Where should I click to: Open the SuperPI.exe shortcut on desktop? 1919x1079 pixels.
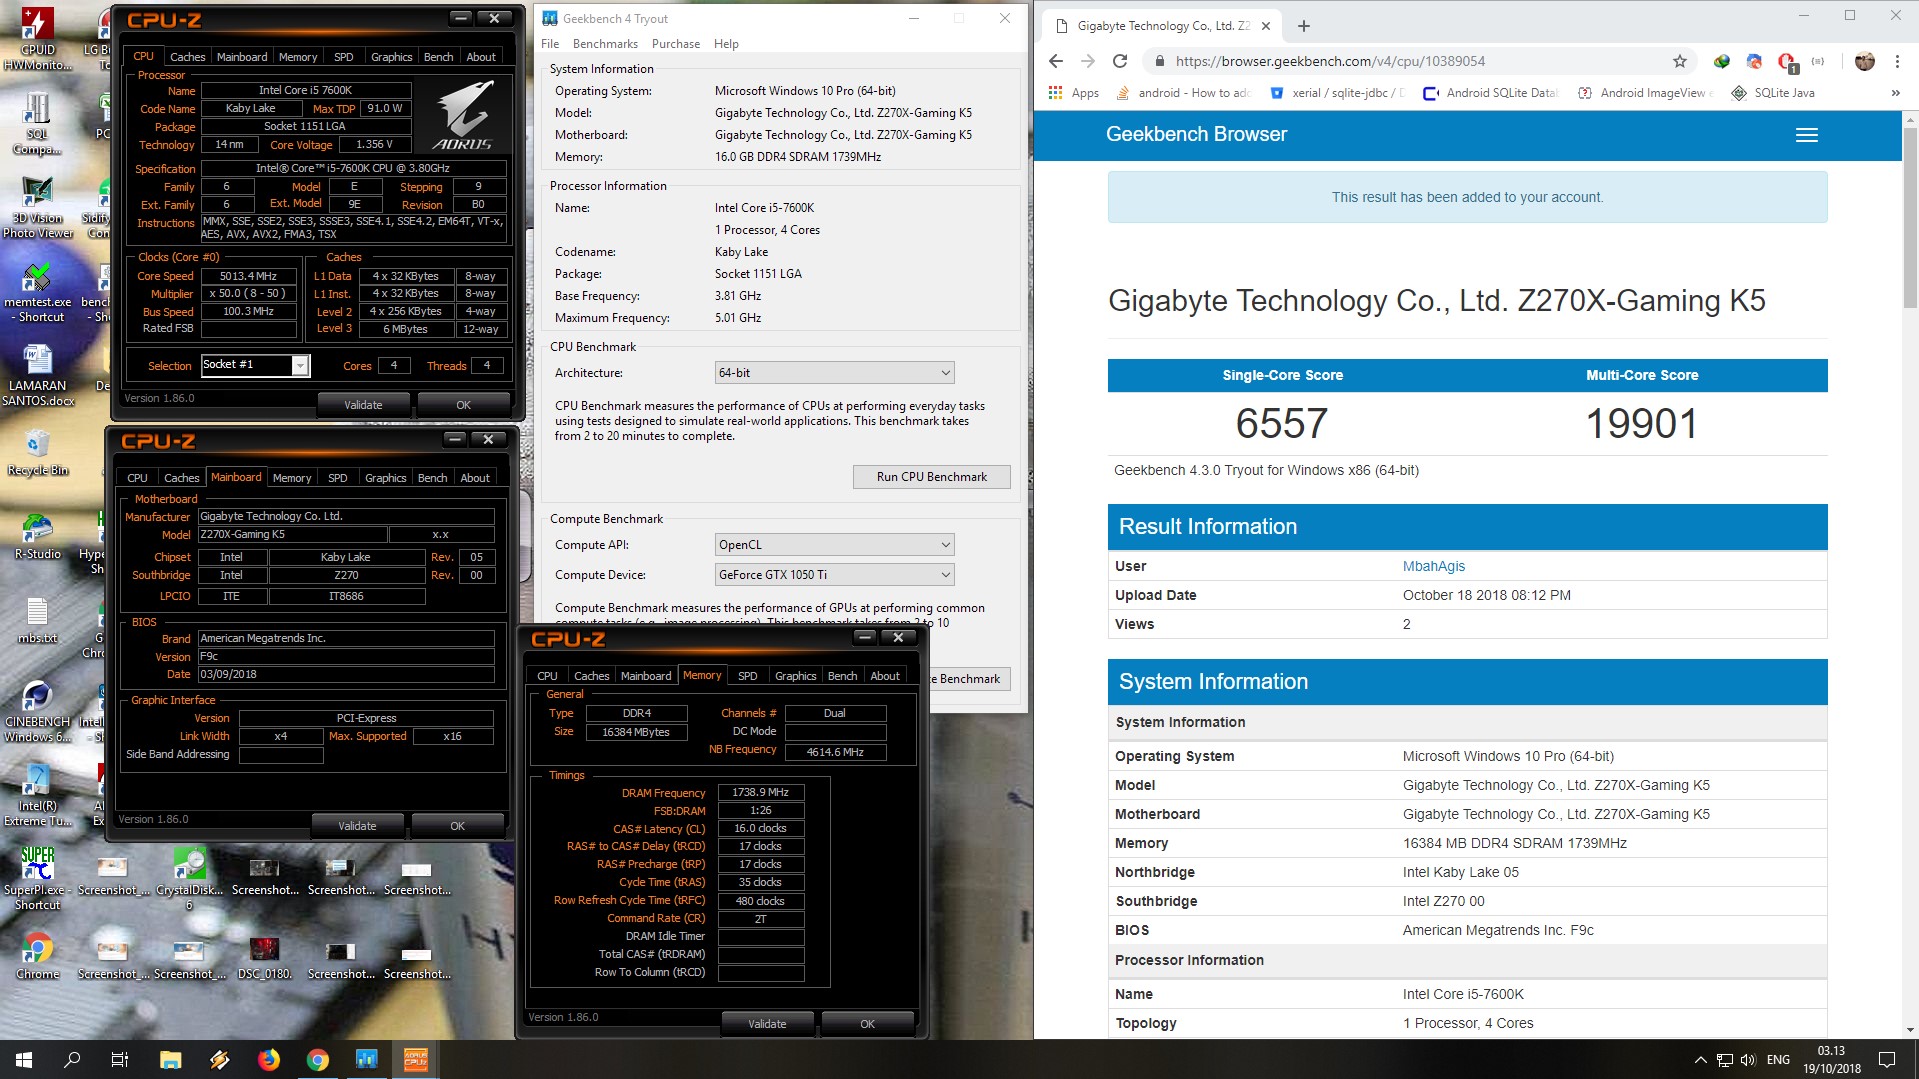click(38, 878)
